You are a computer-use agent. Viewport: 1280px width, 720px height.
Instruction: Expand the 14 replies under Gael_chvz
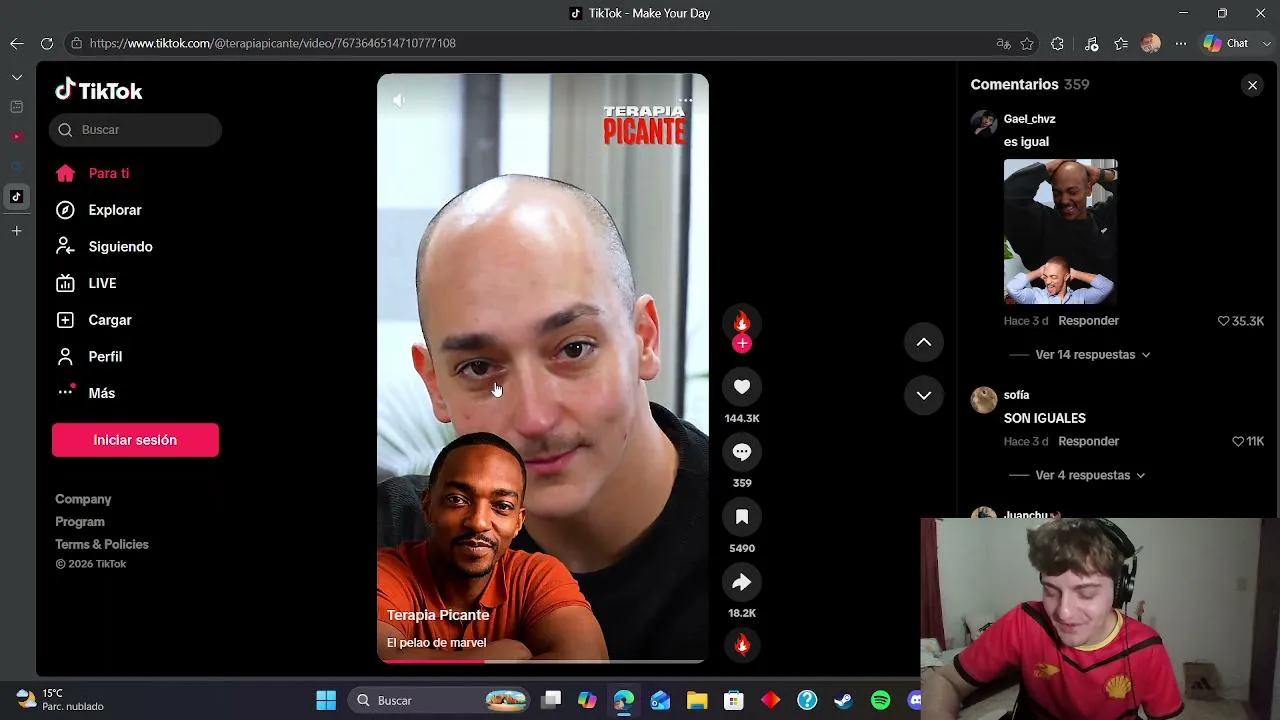click(x=1093, y=355)
